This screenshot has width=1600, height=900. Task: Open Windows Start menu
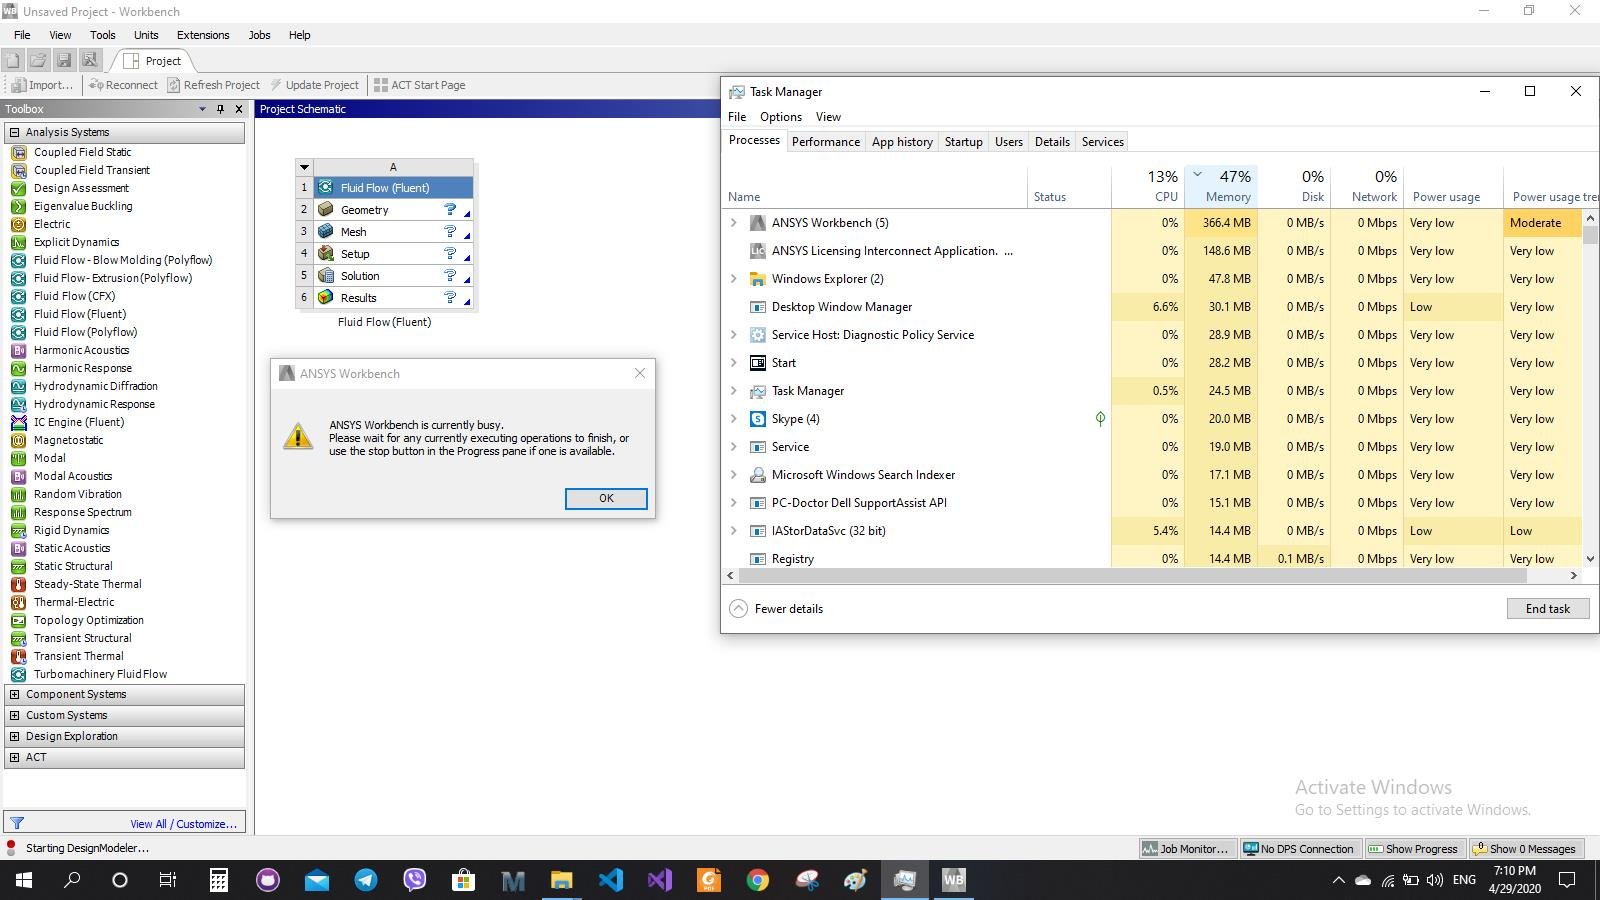(24, 880)
